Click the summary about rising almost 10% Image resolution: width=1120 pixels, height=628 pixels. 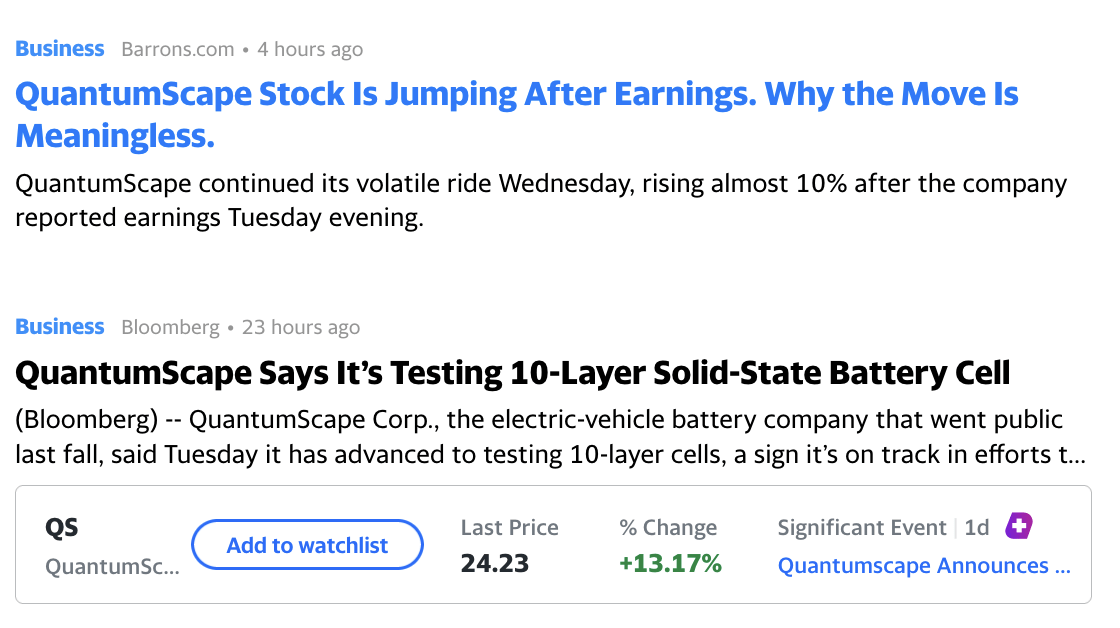[541, 201]
